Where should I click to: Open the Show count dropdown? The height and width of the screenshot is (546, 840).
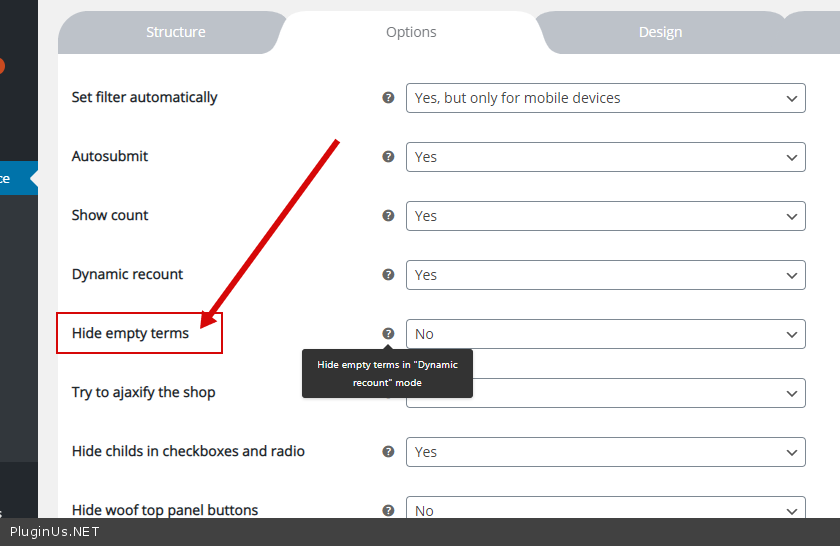(x=605, y=216)
